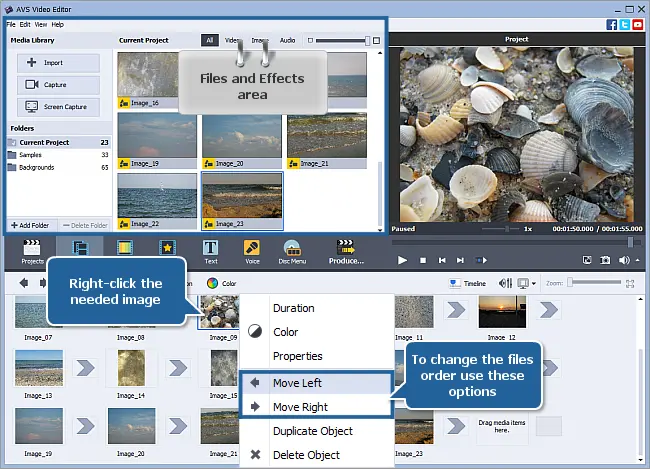650x469 pixels.
Task: Click the next scene playback button
Action: click(x=481, y=260)
